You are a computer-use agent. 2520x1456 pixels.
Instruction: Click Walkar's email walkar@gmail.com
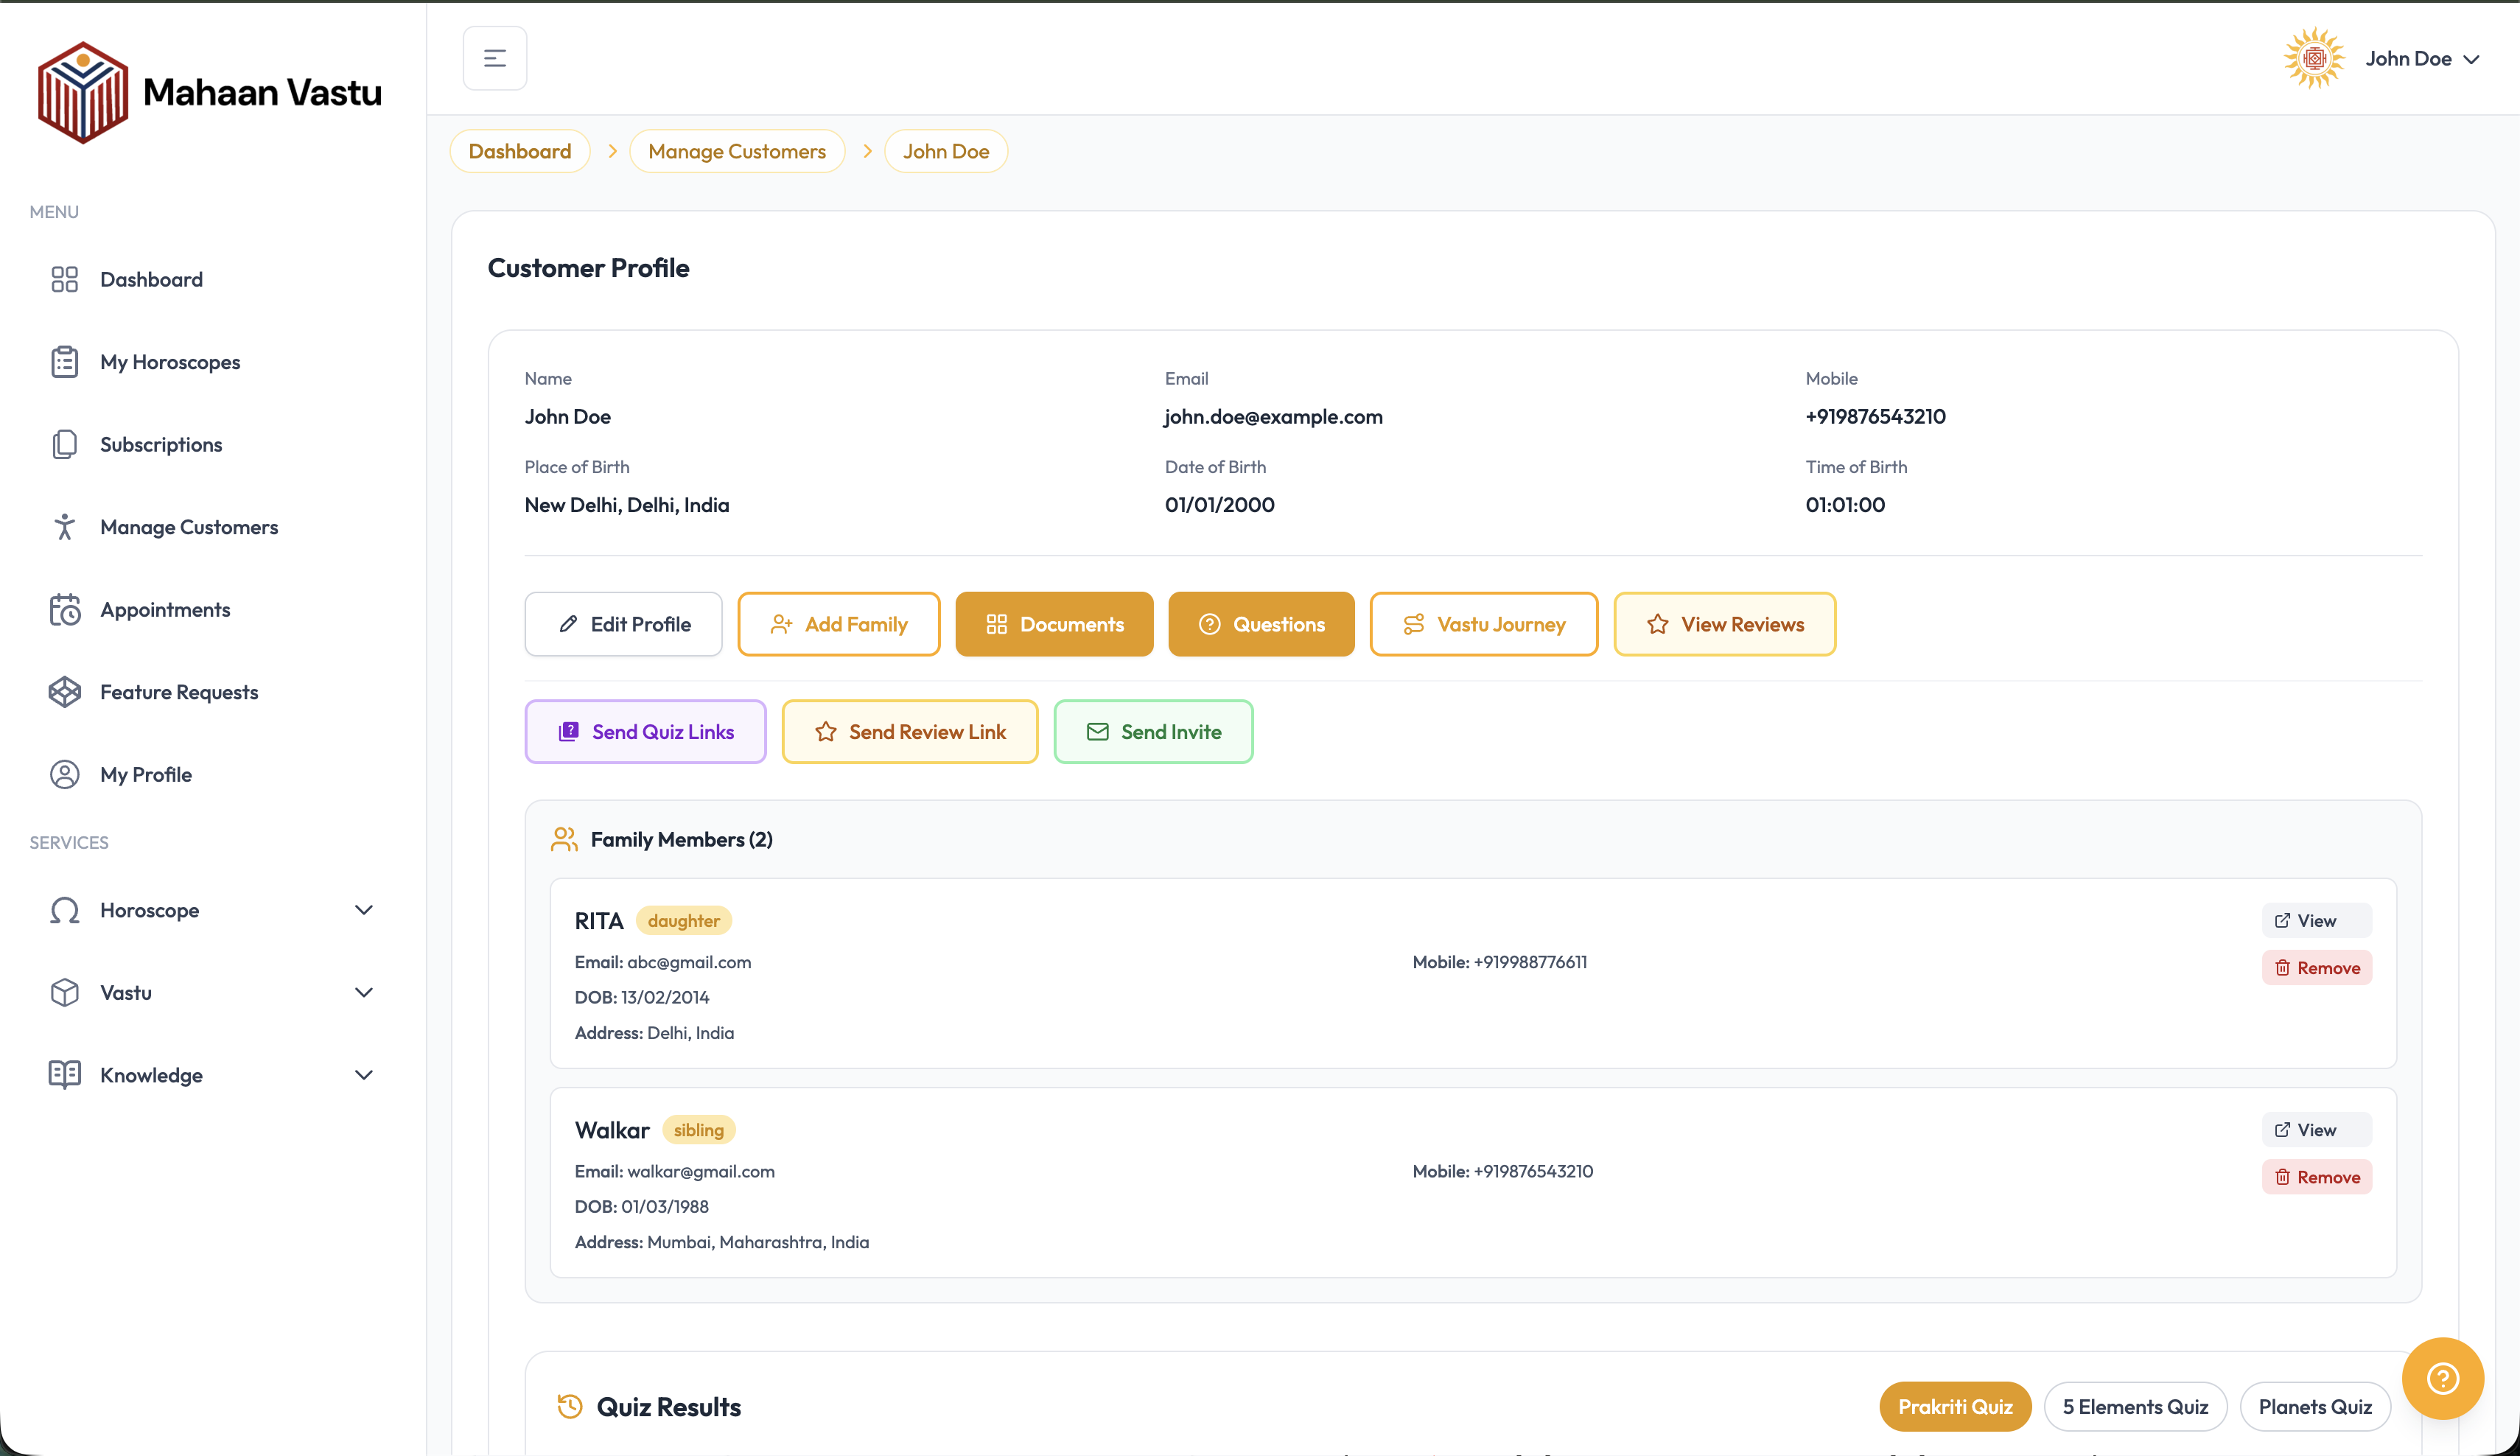tap(701, 1171)
